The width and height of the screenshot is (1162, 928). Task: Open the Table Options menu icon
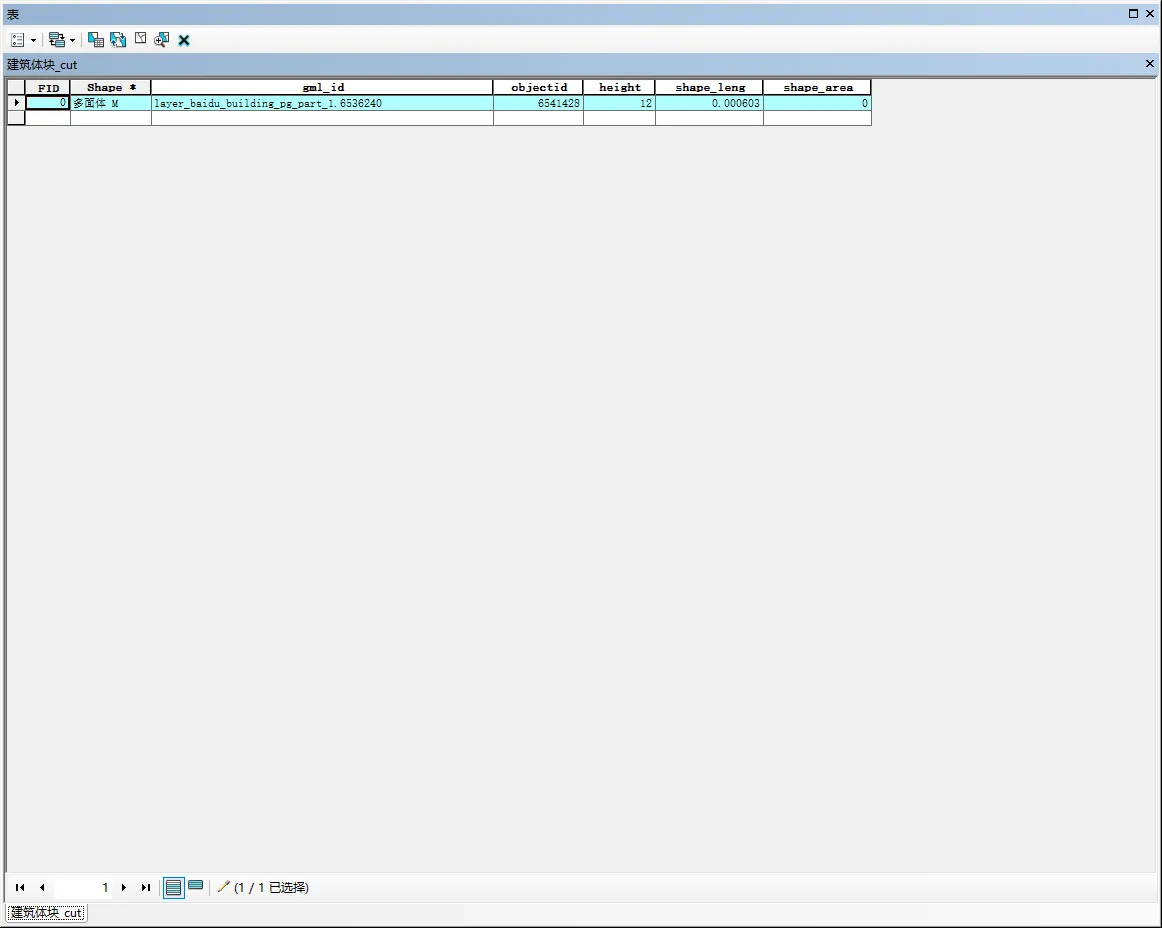pos(18,40)
